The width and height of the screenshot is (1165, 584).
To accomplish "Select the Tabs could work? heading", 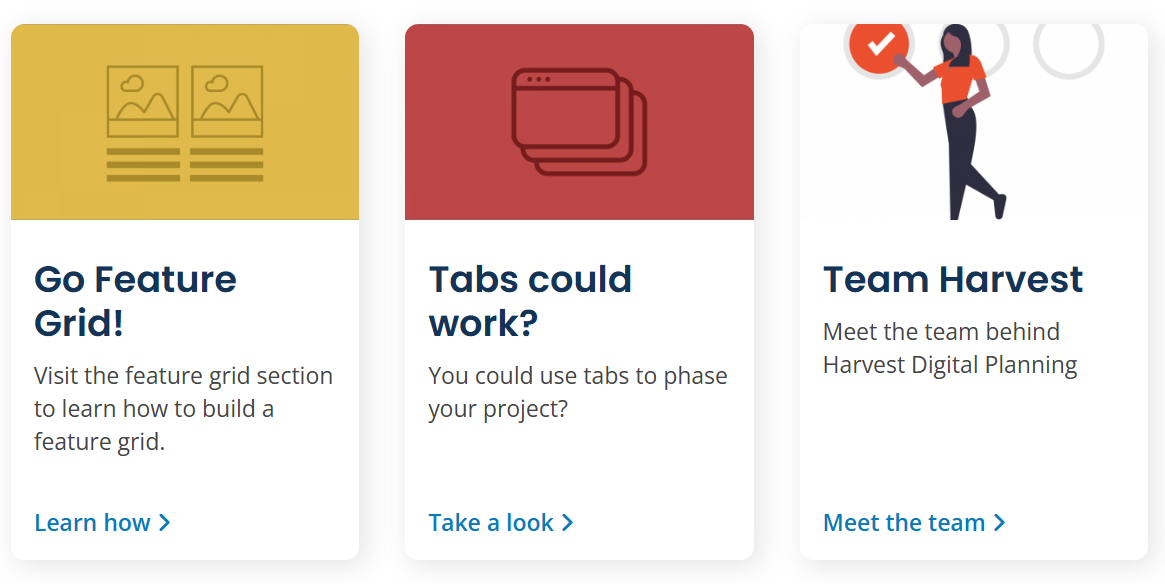I will pos(530,301).
